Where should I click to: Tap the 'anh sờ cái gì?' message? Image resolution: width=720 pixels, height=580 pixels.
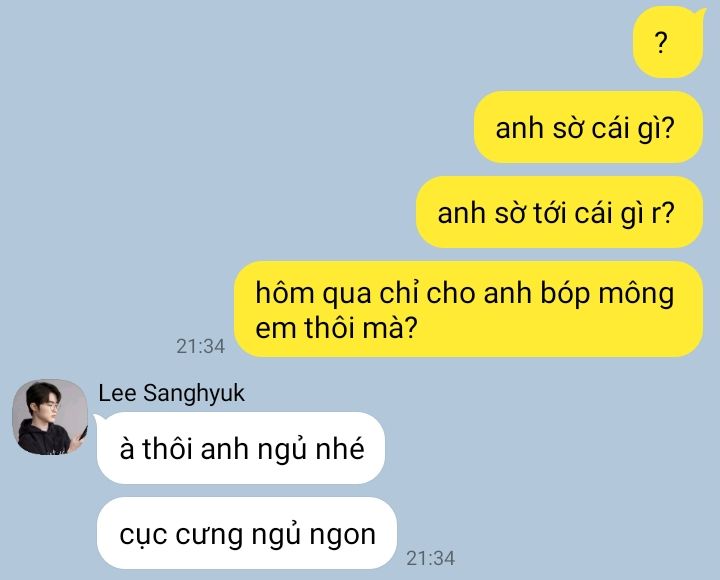tap(589, 127)
